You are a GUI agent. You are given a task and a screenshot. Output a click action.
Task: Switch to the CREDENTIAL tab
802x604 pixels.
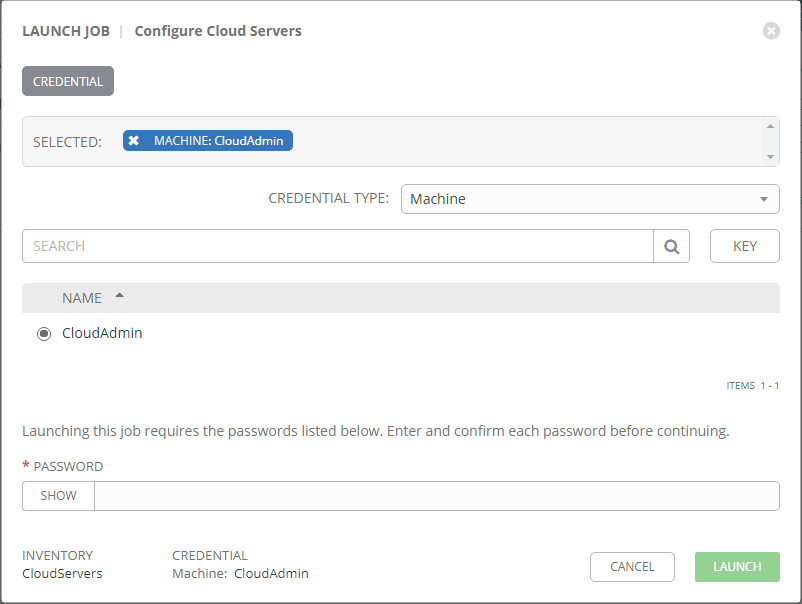pos(68,82)
